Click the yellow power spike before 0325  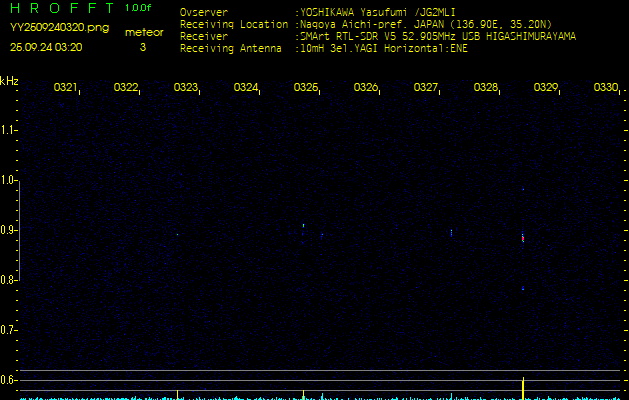[x=304, y=394]
